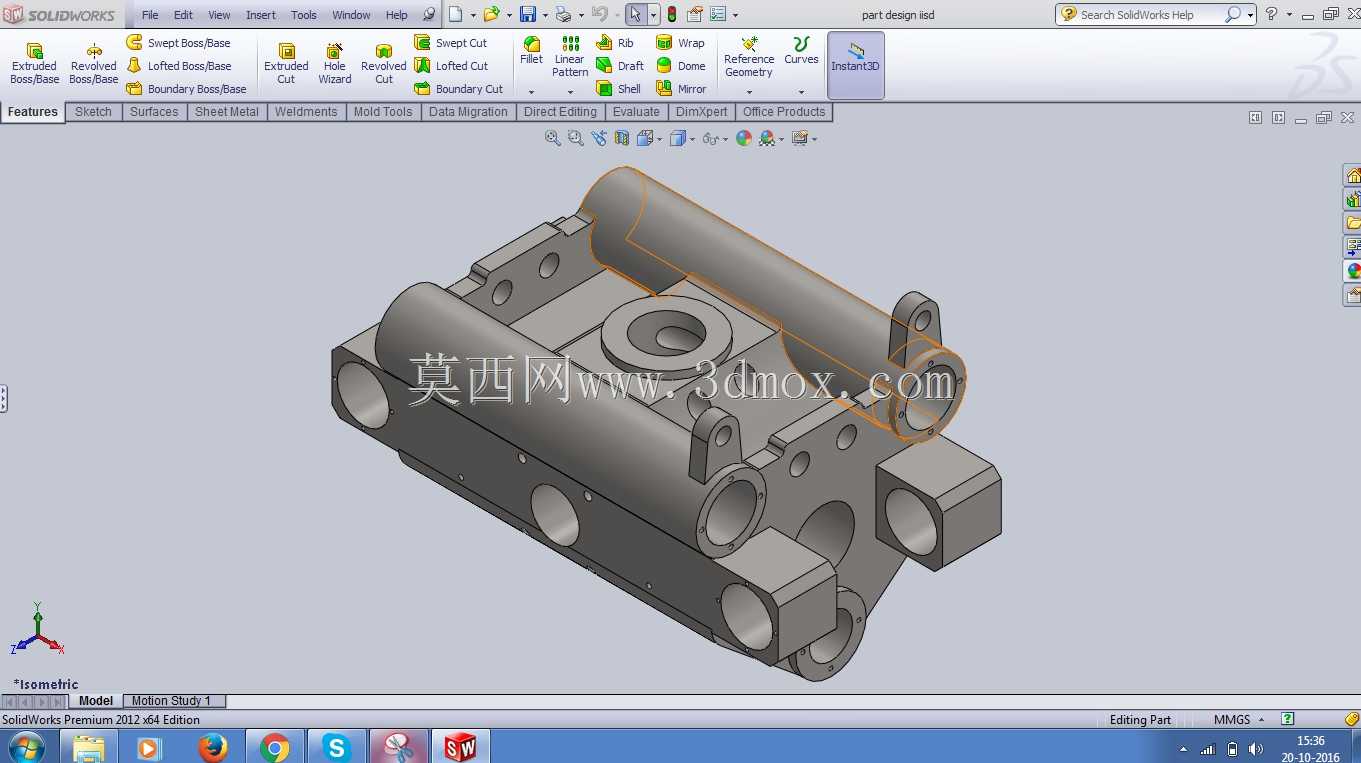This screenshot has width=1361, height=763.
Task: Use the Mirror feature
Action: [681, 89]
